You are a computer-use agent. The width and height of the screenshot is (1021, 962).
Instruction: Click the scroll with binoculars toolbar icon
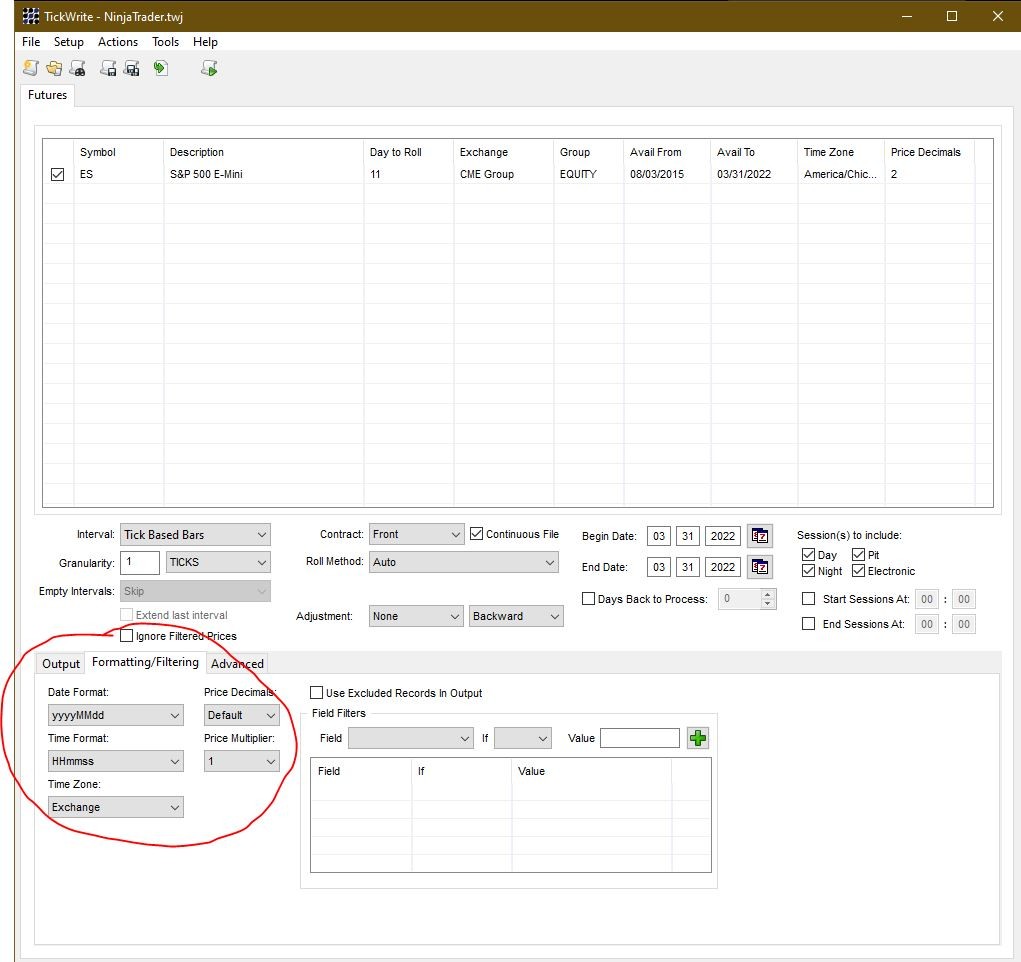click(x=77, y=68)
